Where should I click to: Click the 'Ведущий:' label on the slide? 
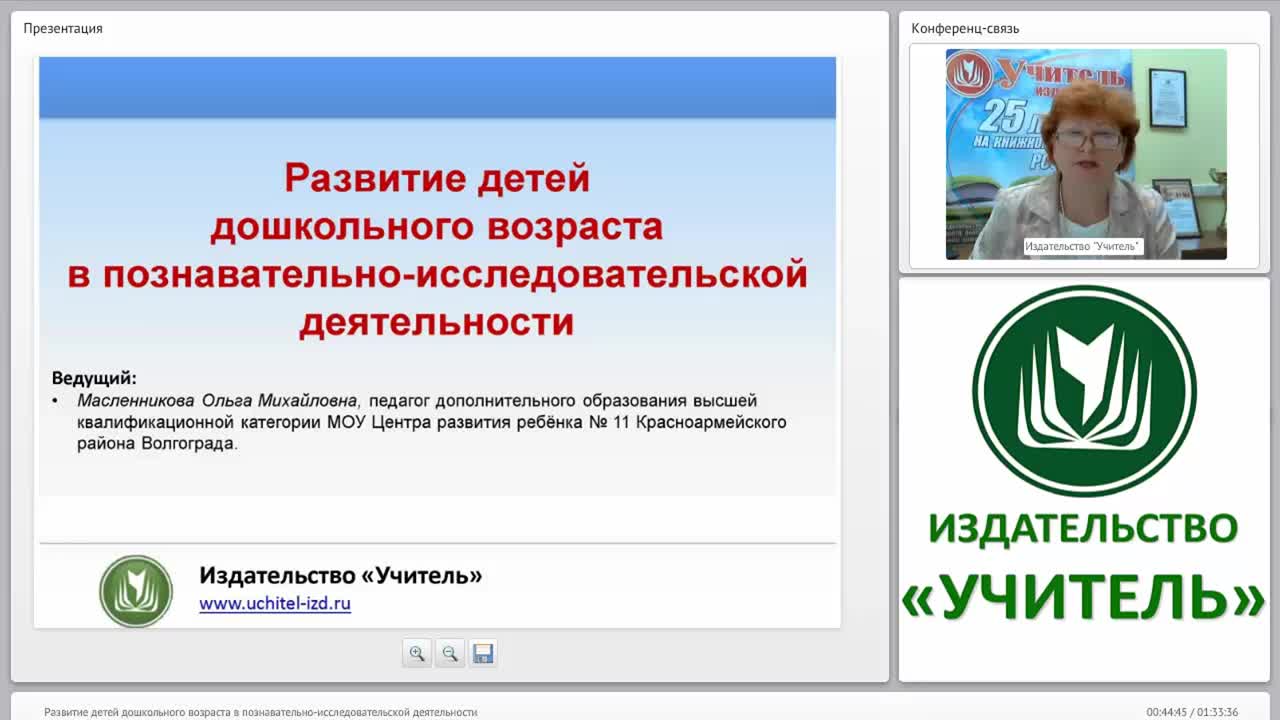94,379
